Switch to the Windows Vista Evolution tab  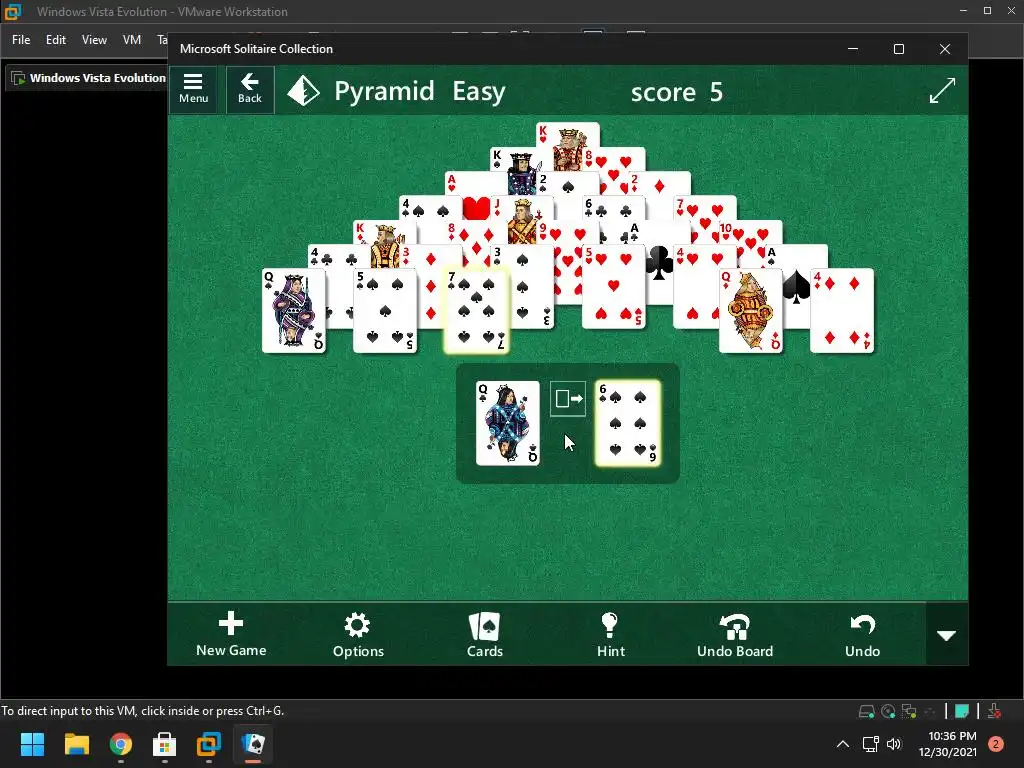pyautogui.click(x=88, y=78)
